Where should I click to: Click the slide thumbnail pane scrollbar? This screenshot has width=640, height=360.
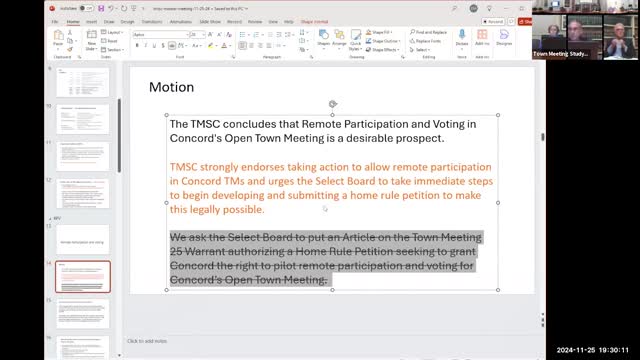[119, 135]
